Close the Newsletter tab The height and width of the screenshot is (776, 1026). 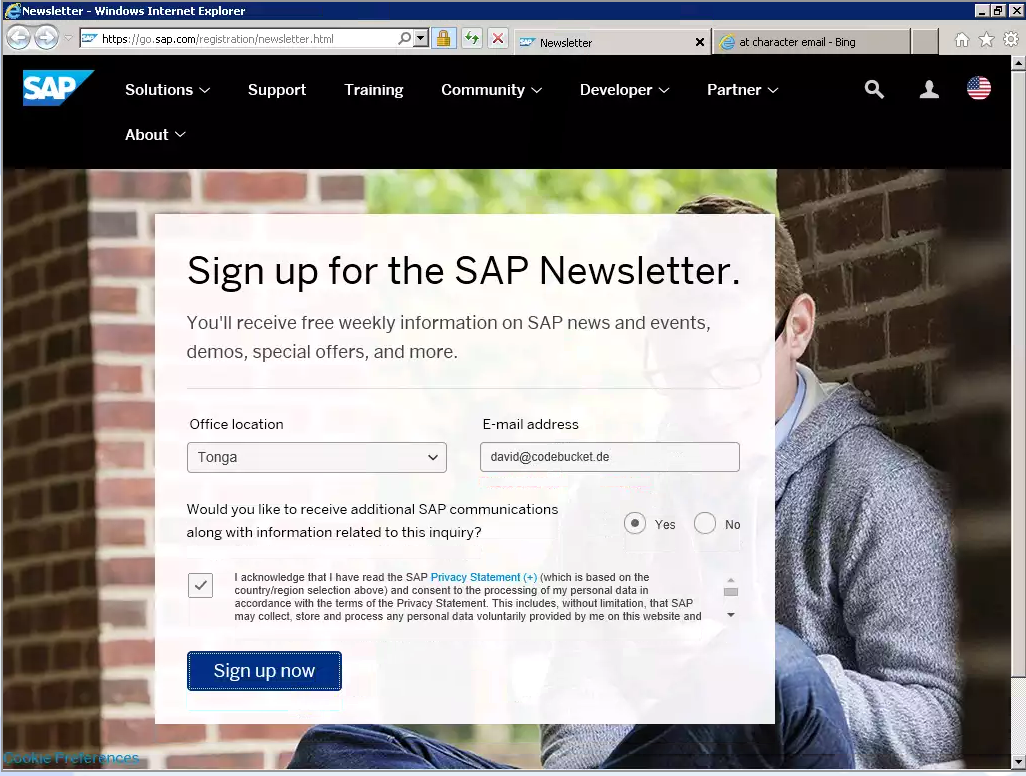click(x=699, y=42)
